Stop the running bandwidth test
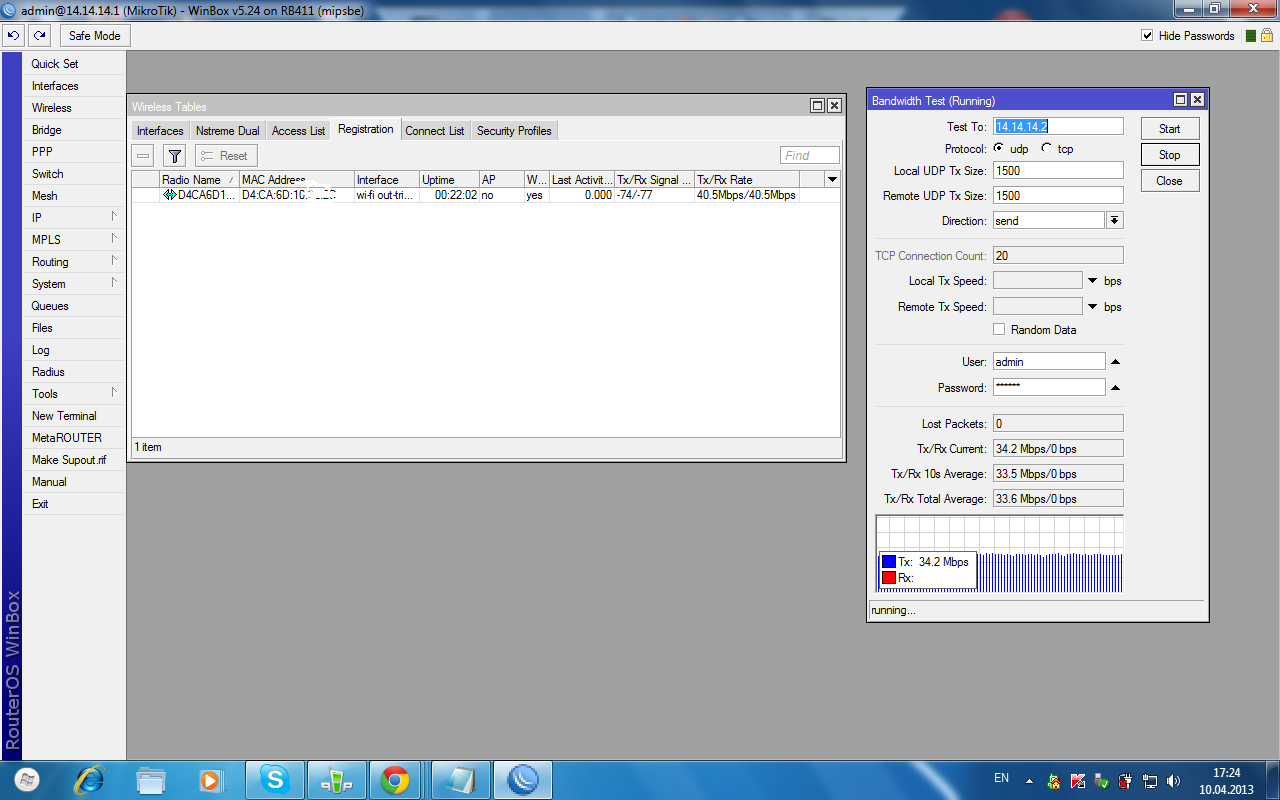Viewport: 1280px width, 800px height. (x=1170, y=155)
